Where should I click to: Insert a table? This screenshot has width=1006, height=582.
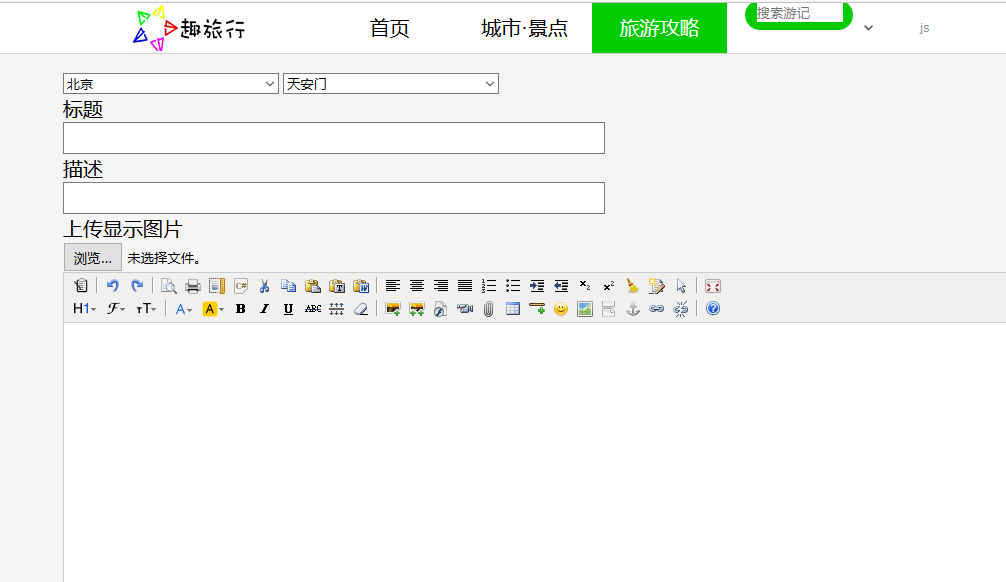[513, 309]
